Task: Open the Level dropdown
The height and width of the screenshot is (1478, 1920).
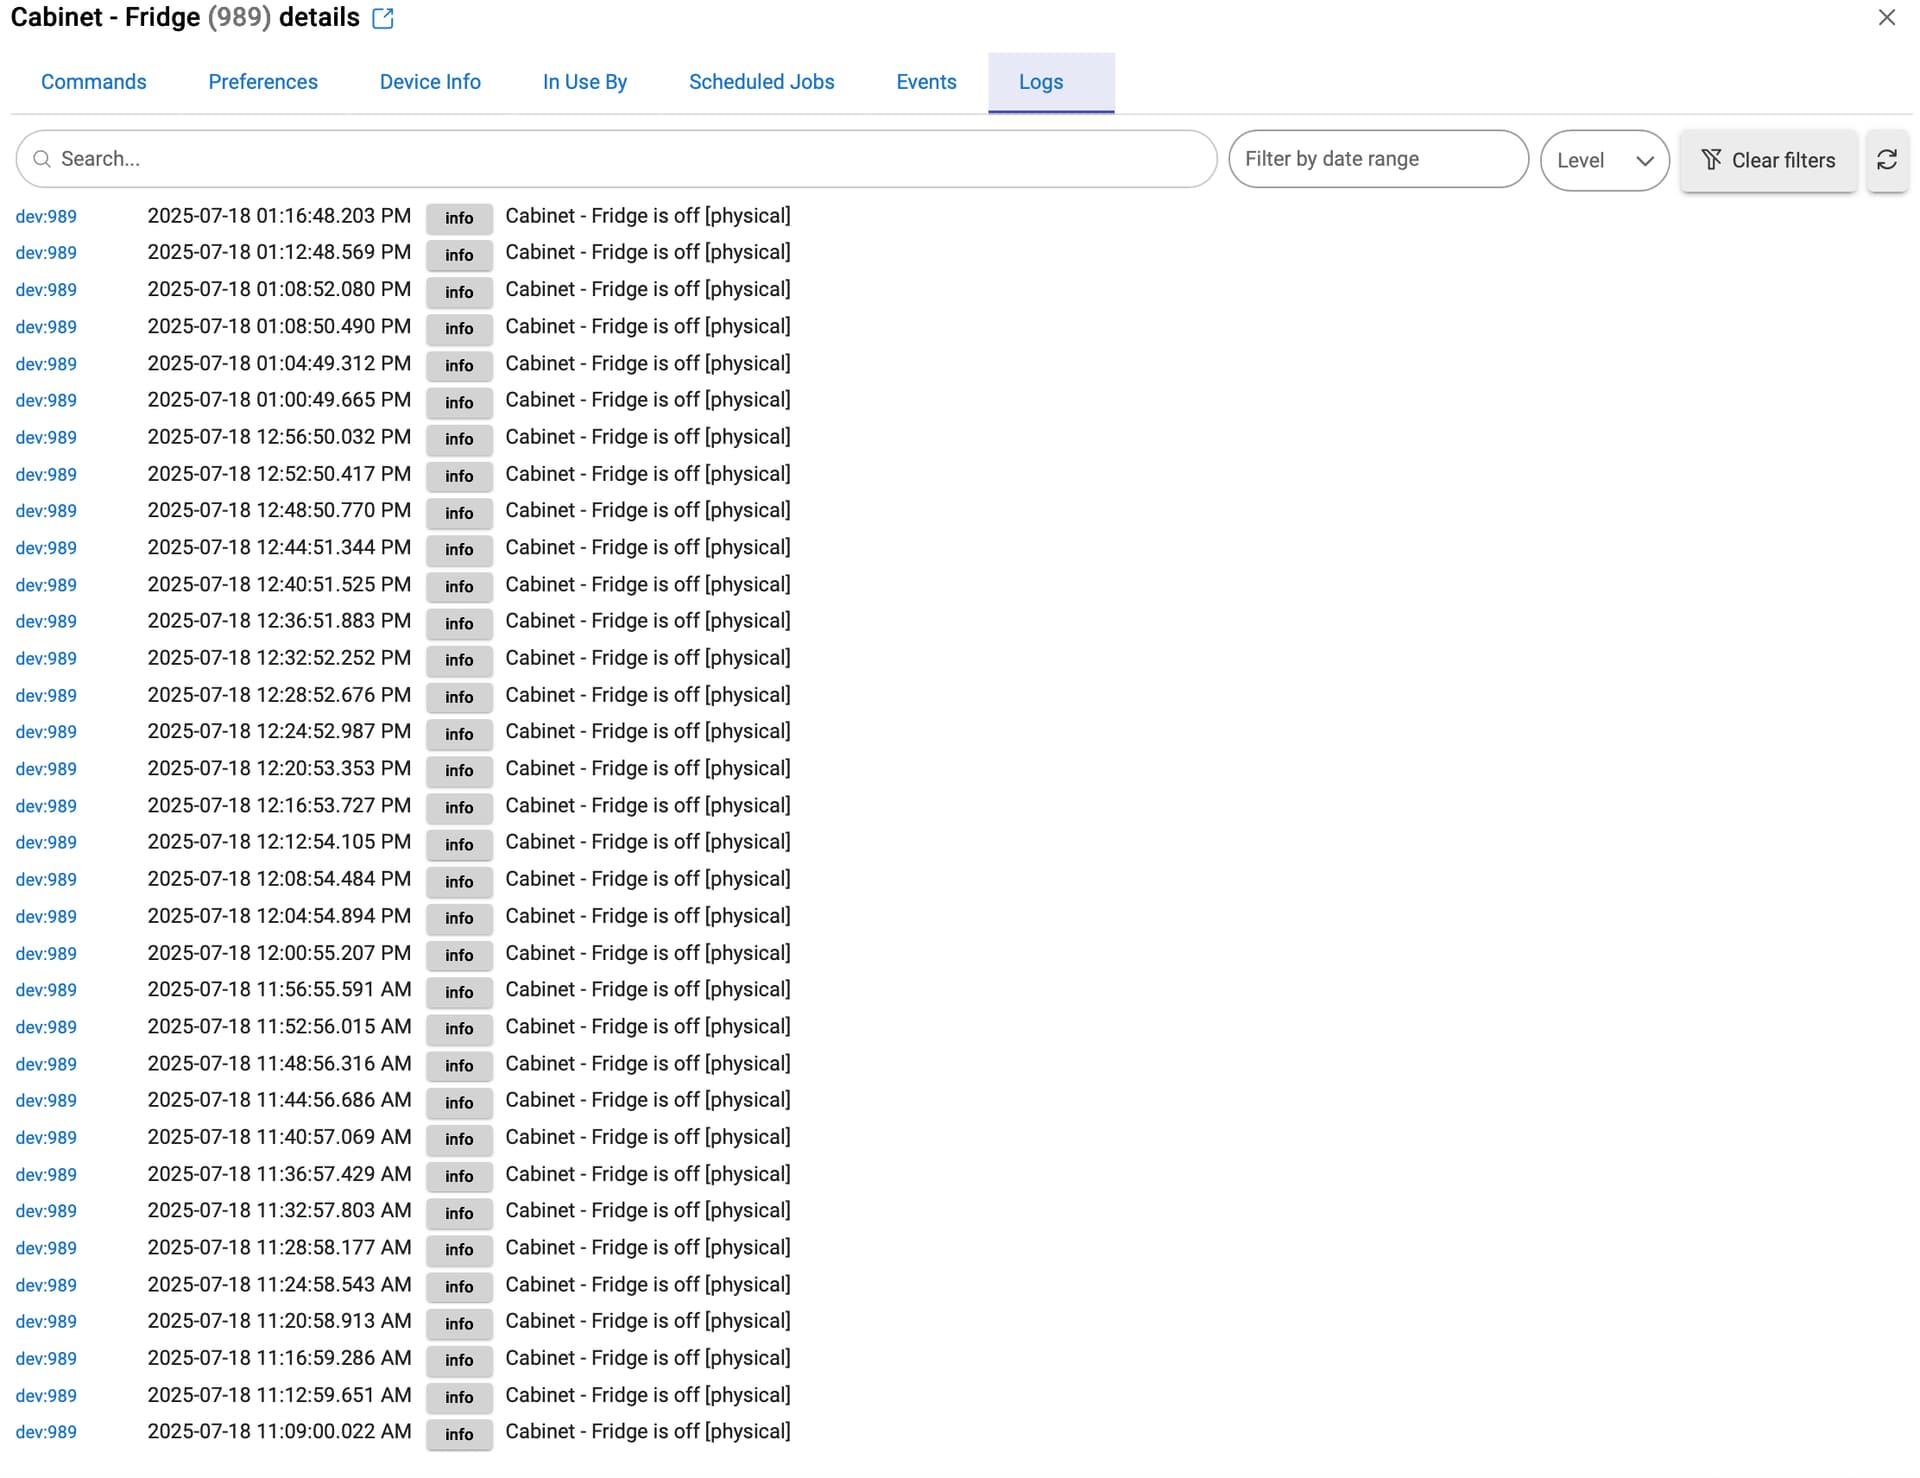Action: [x=1604, y=160]
